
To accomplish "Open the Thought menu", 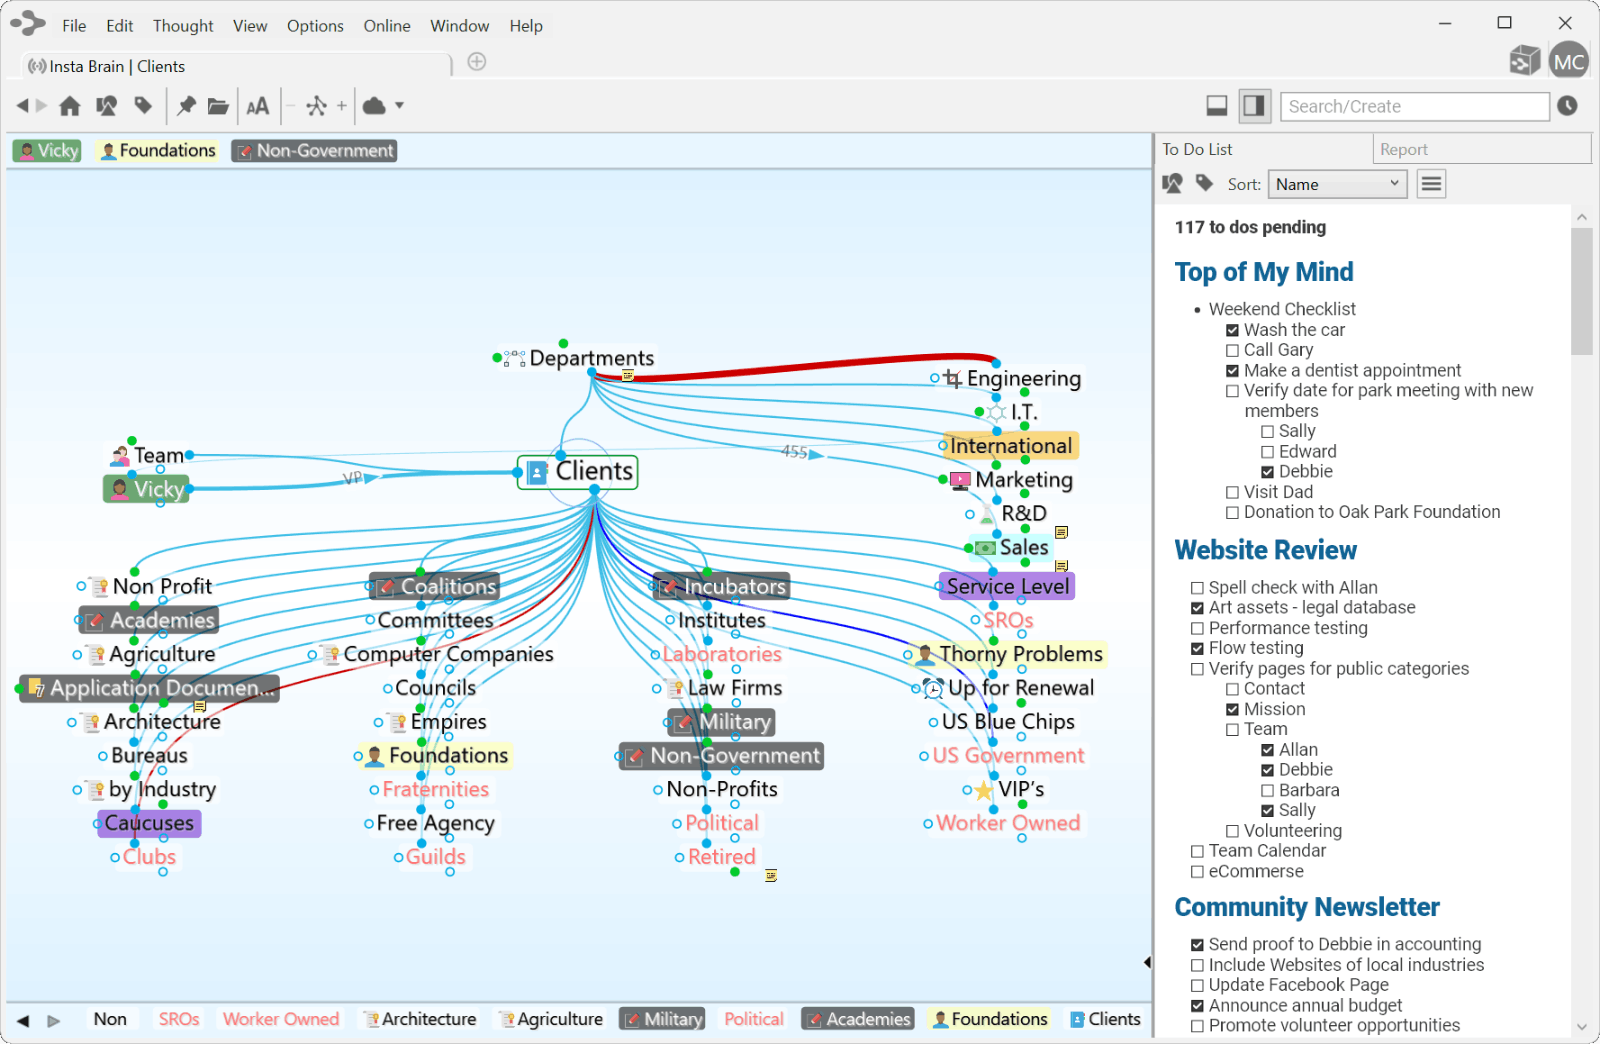I will [x=183, y=26].
